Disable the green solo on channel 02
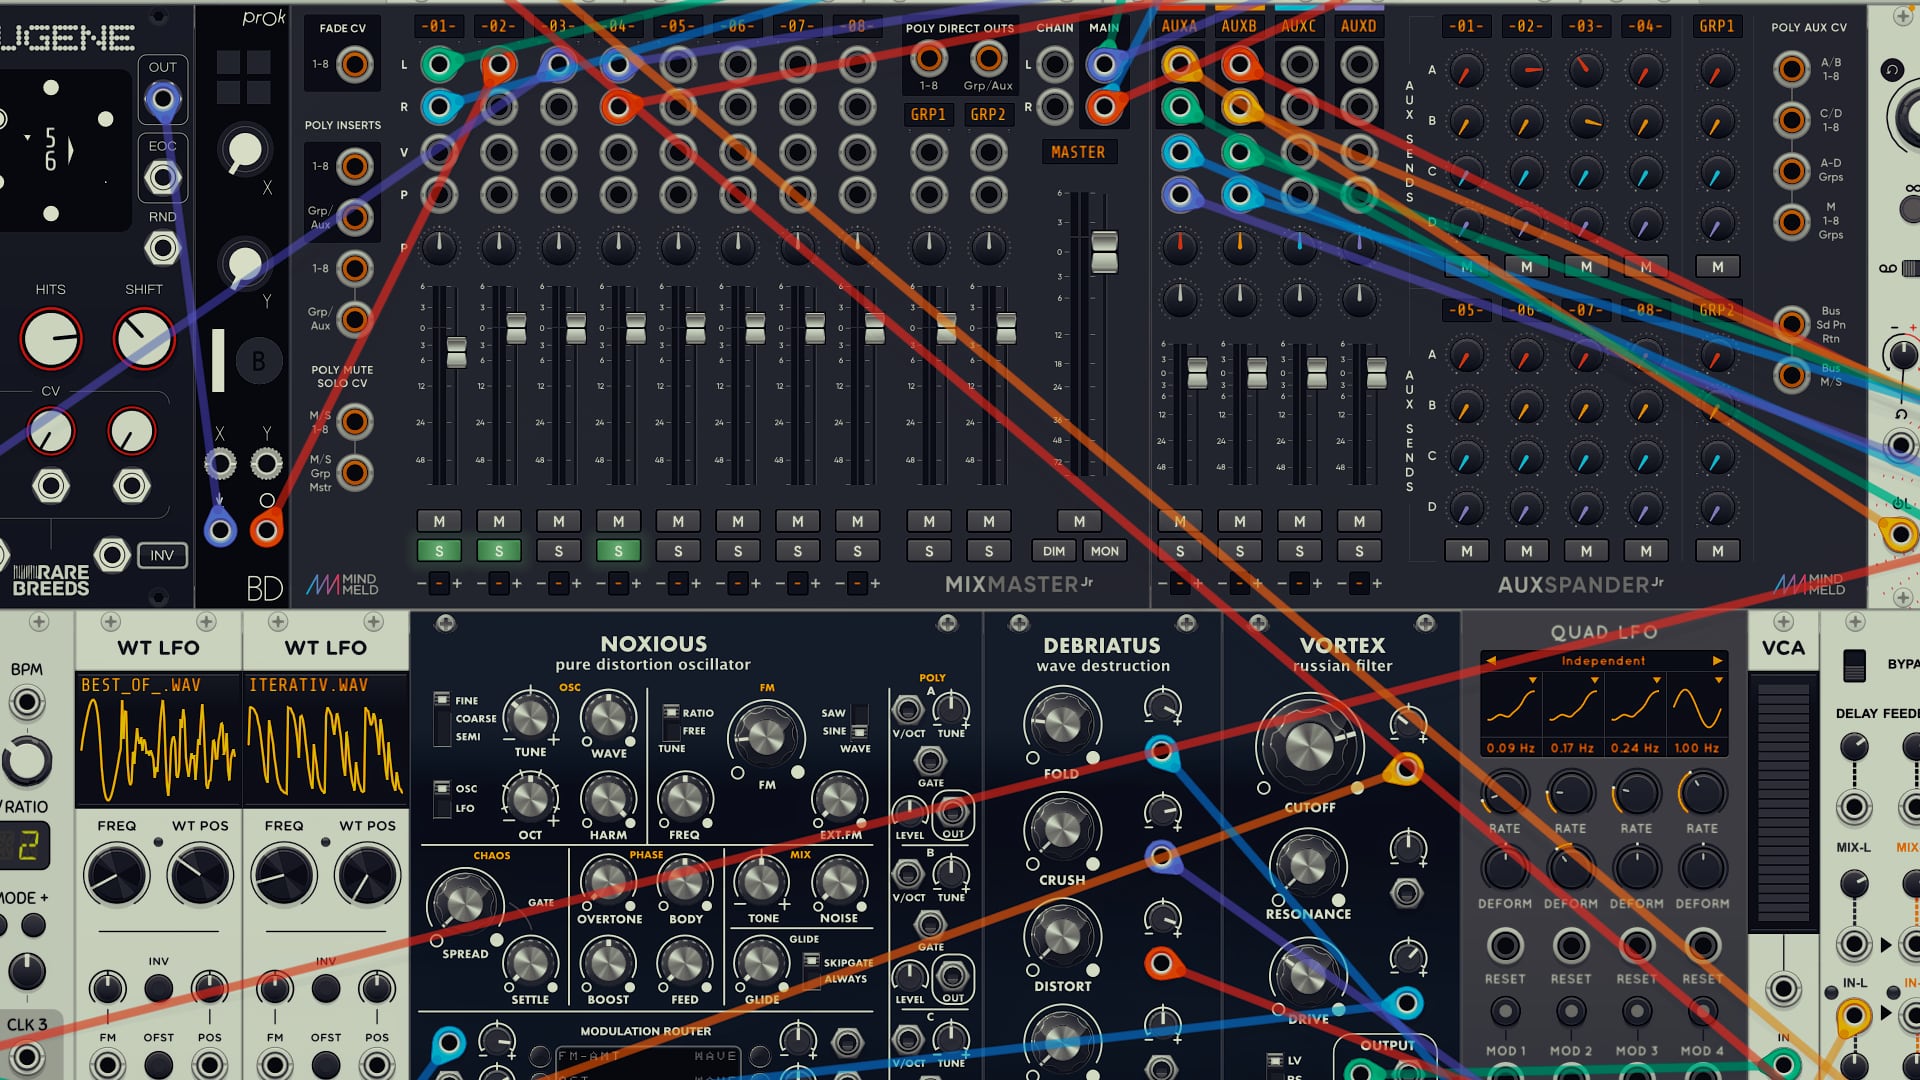The image size is (1920, 1080). [x=498, y=550]
